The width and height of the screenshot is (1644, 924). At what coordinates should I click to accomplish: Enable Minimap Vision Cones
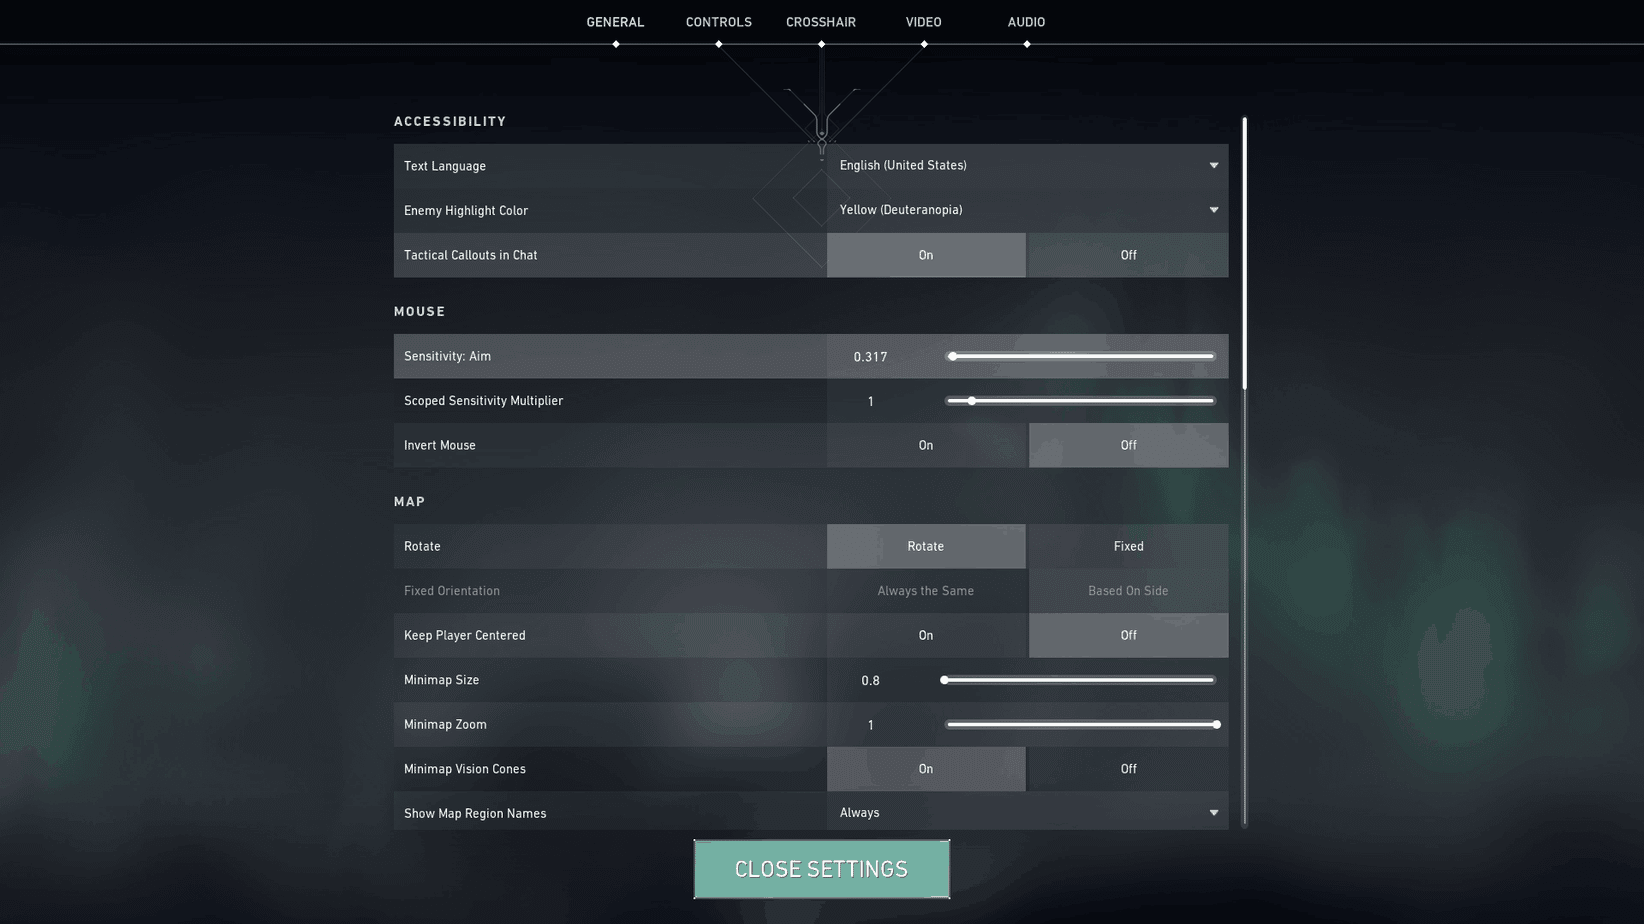click(x=926, y=769)
